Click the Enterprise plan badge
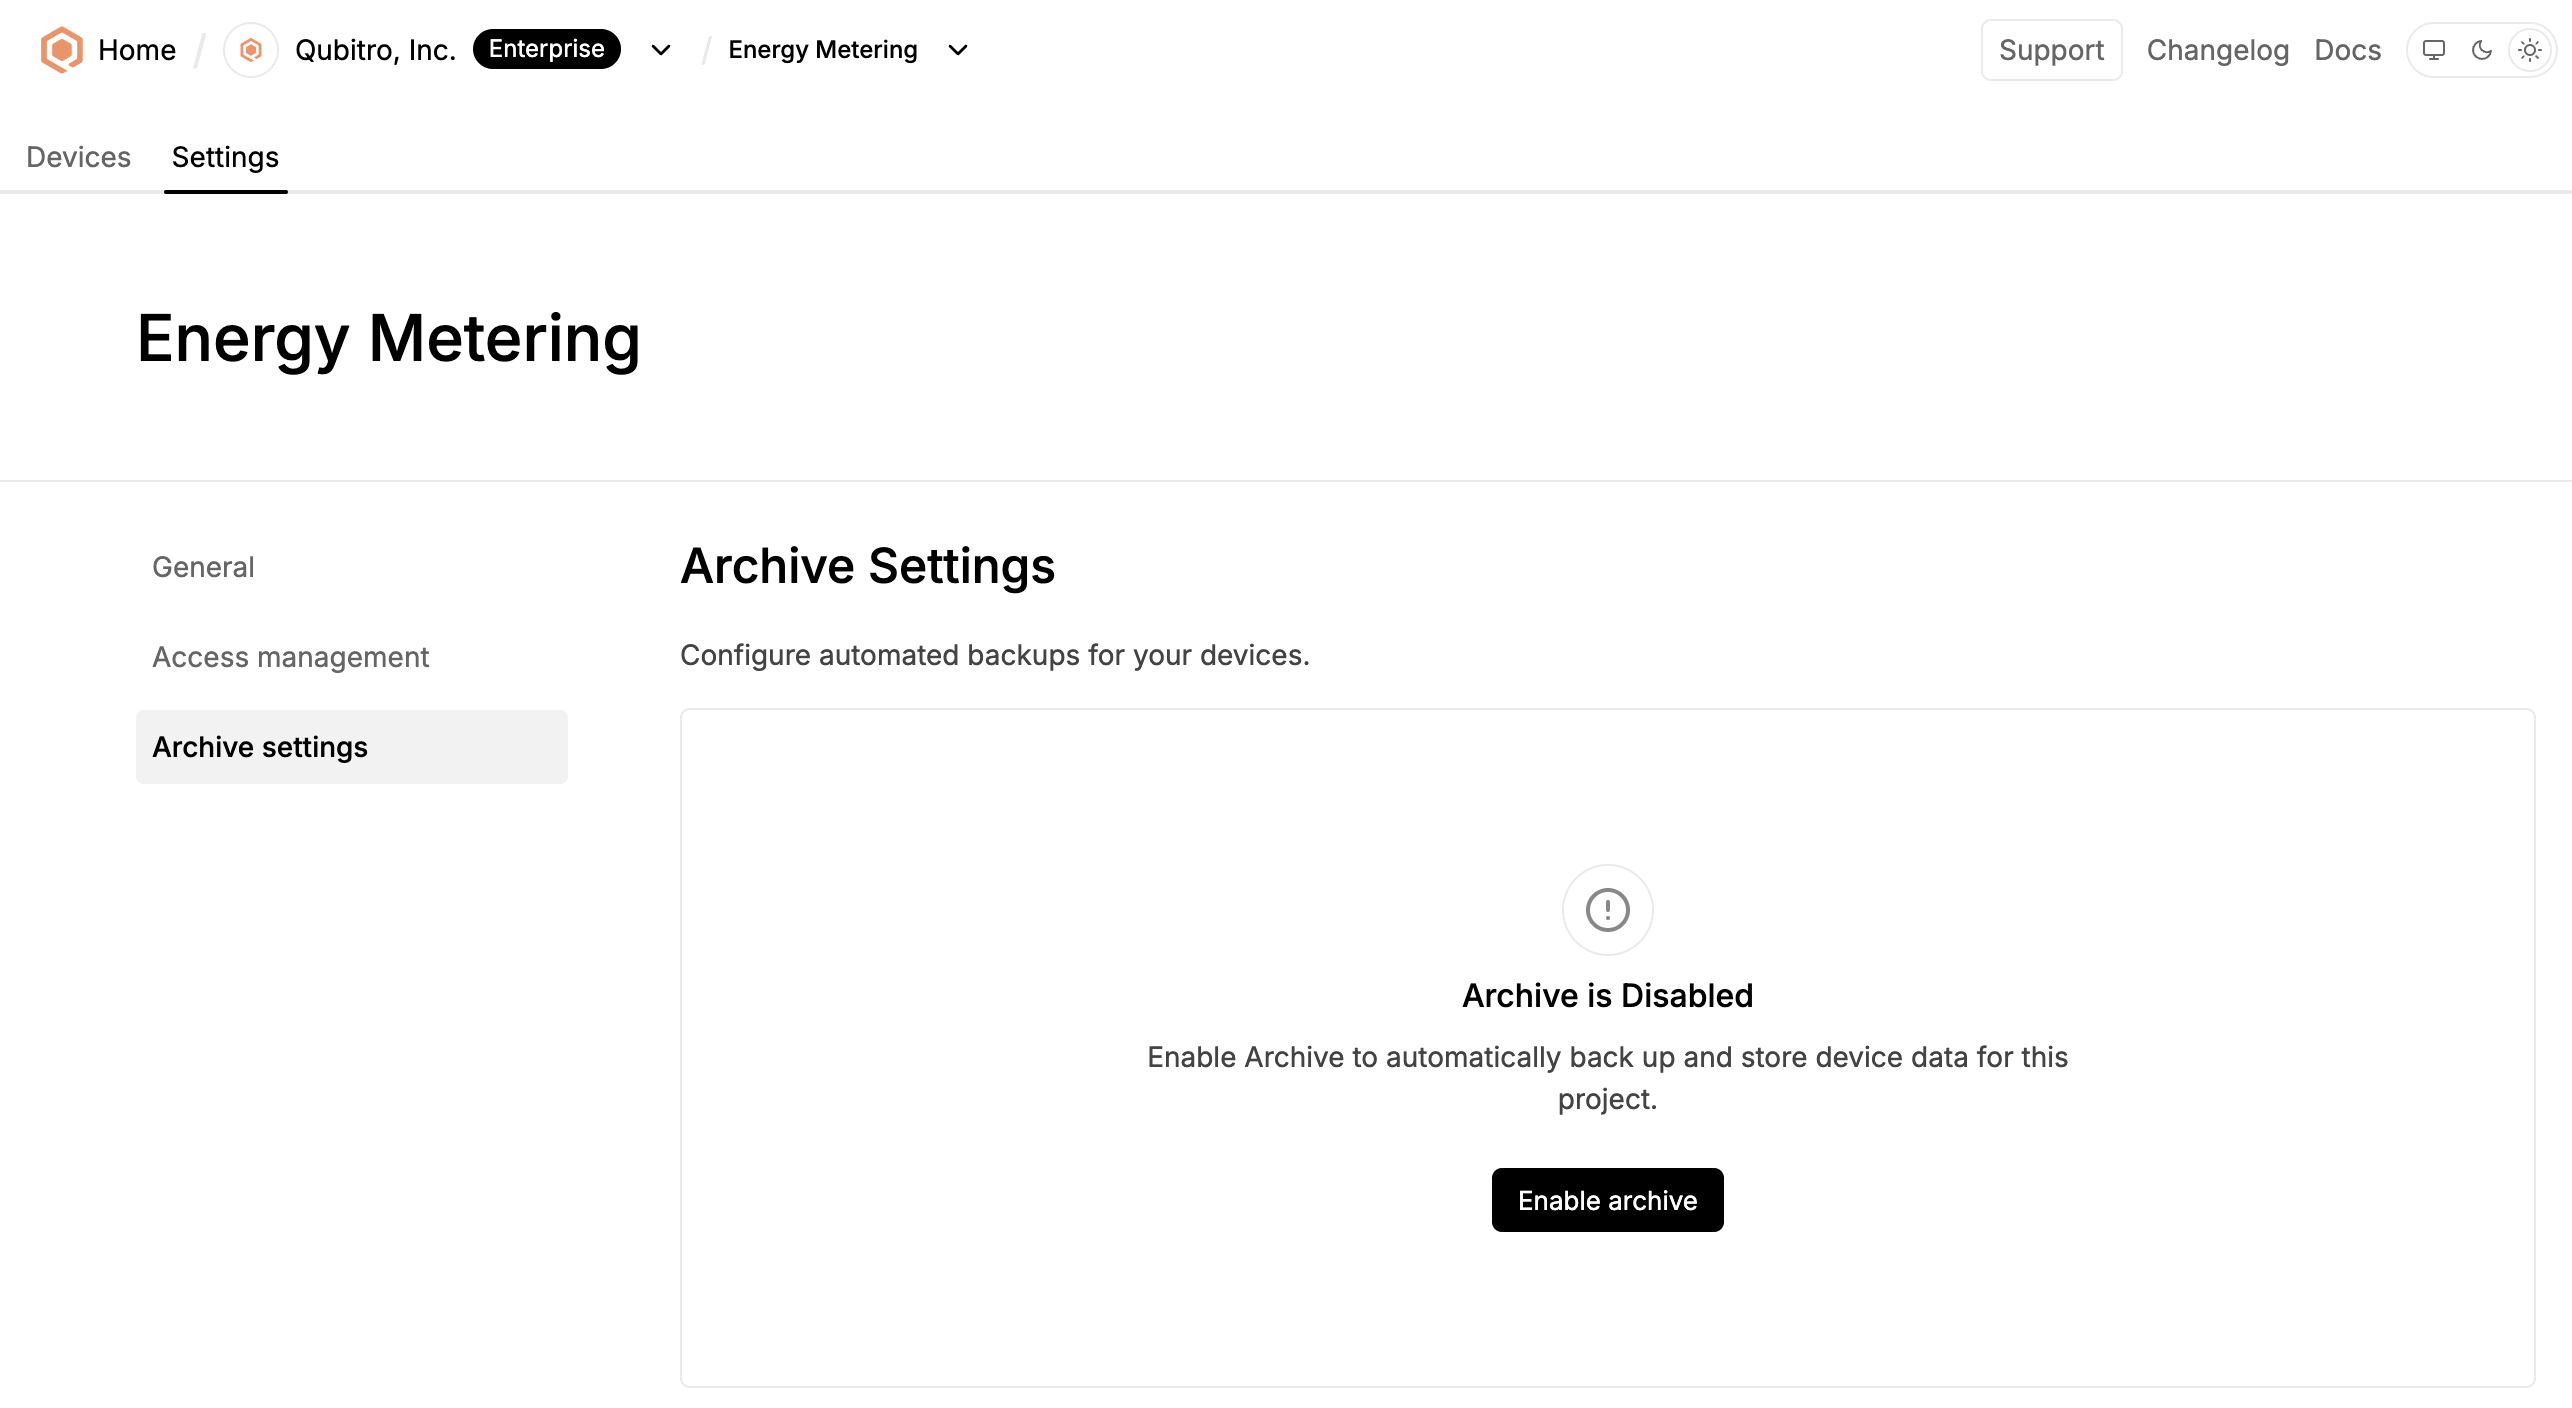 pos(547,49)
